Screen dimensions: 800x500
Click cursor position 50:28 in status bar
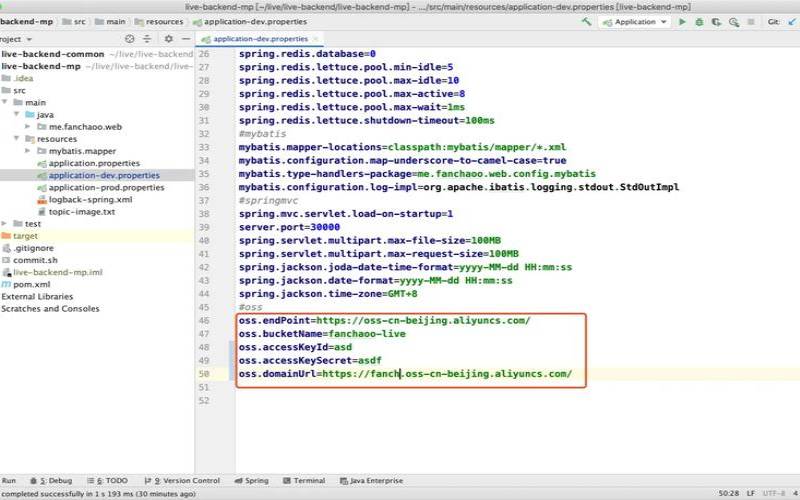coord(729,494)
